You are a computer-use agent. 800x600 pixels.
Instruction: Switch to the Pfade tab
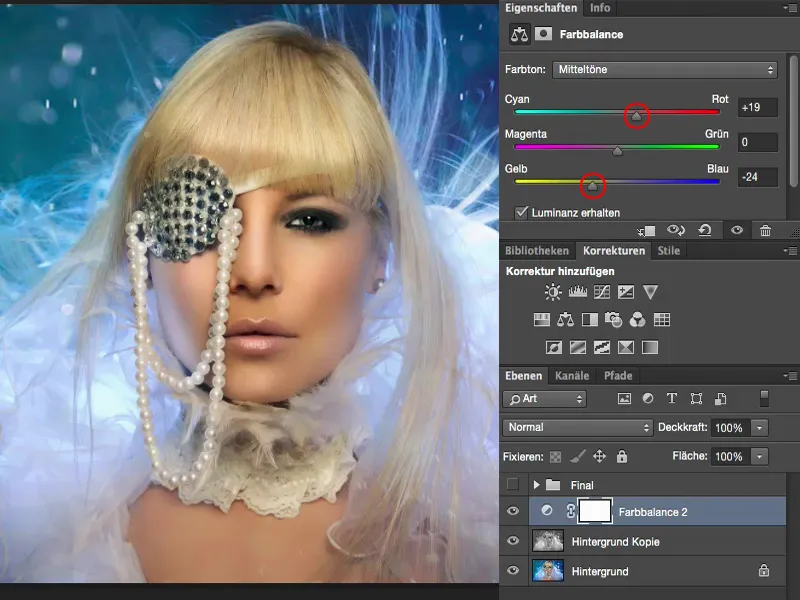pyautogui.click(x=618, y=376)
